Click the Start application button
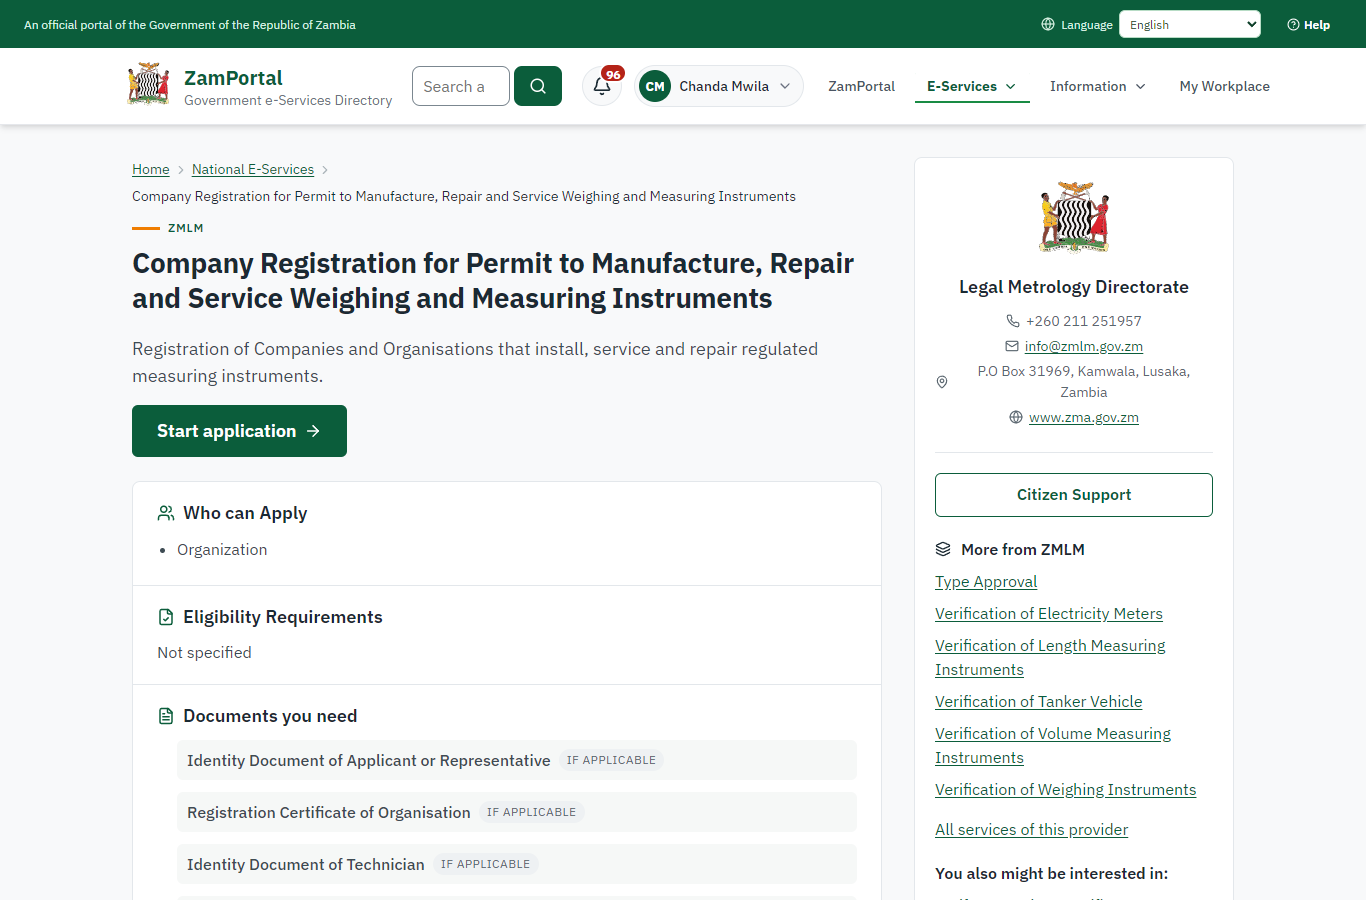The width and height of the screenshot is (1366, 900). click(239, 431)
